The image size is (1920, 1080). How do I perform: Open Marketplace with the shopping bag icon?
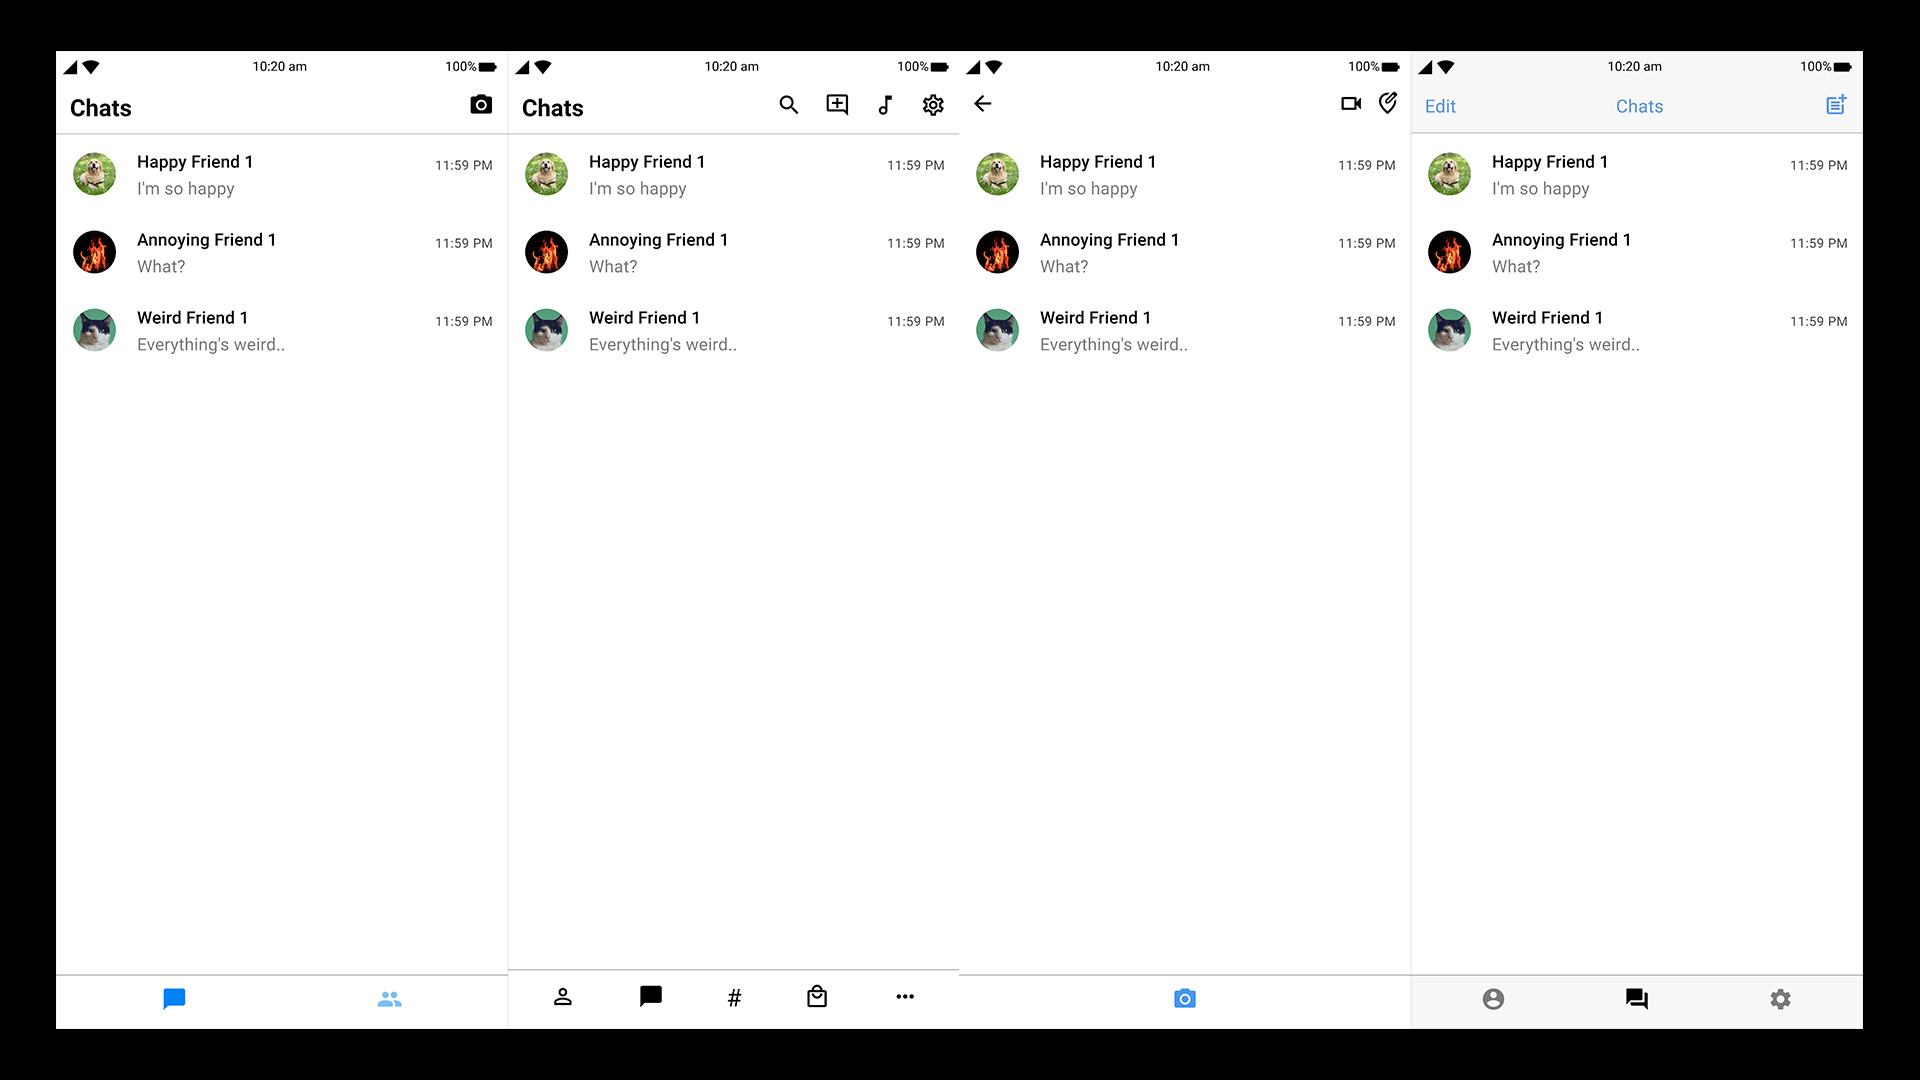tap(817, 996)
